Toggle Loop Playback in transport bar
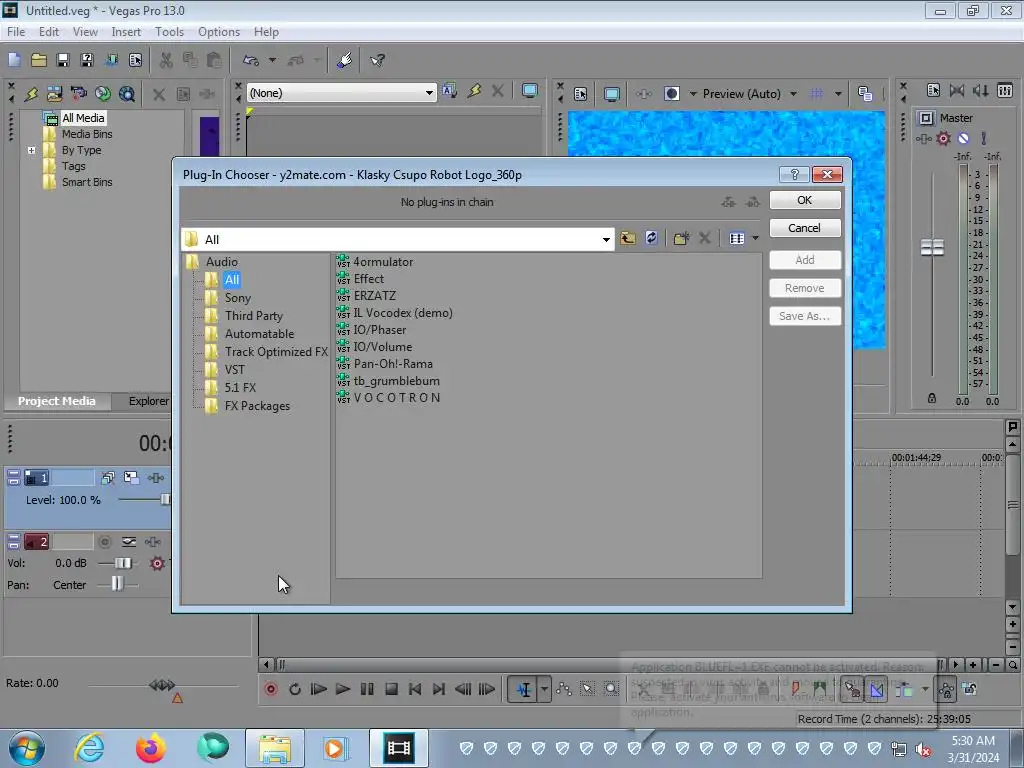 pos(295,689)
